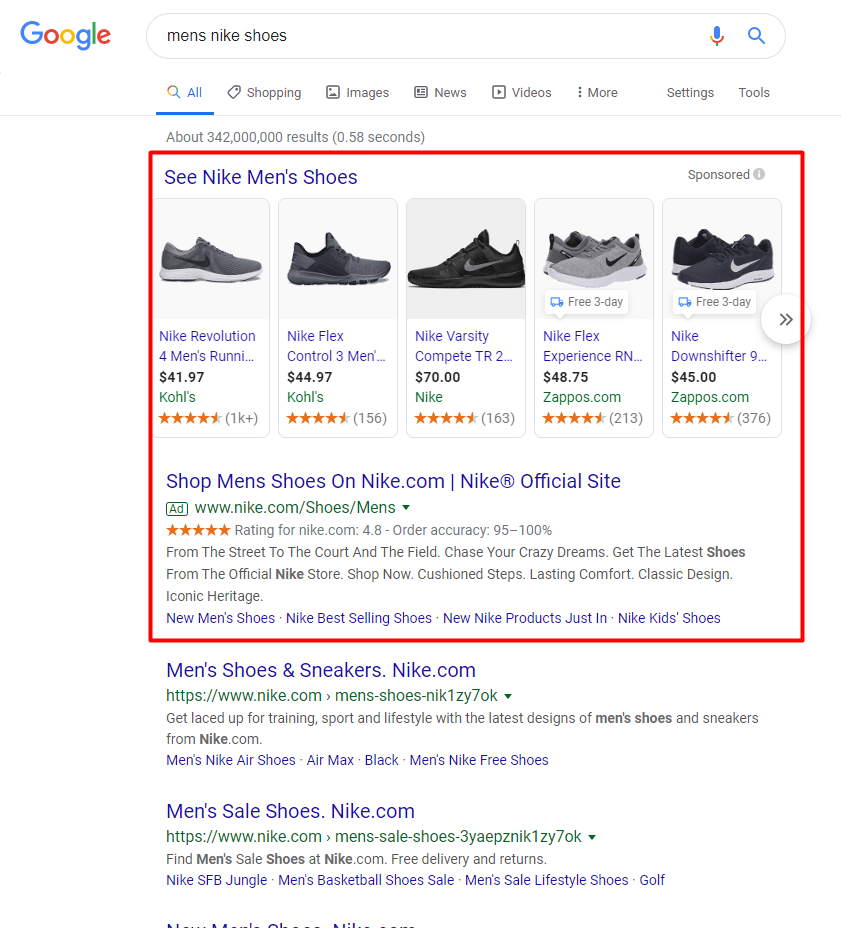Click Zappos.com seller under $48.75
The width and height of the screenshot is (841, 928).
click(x=582, y=397)
